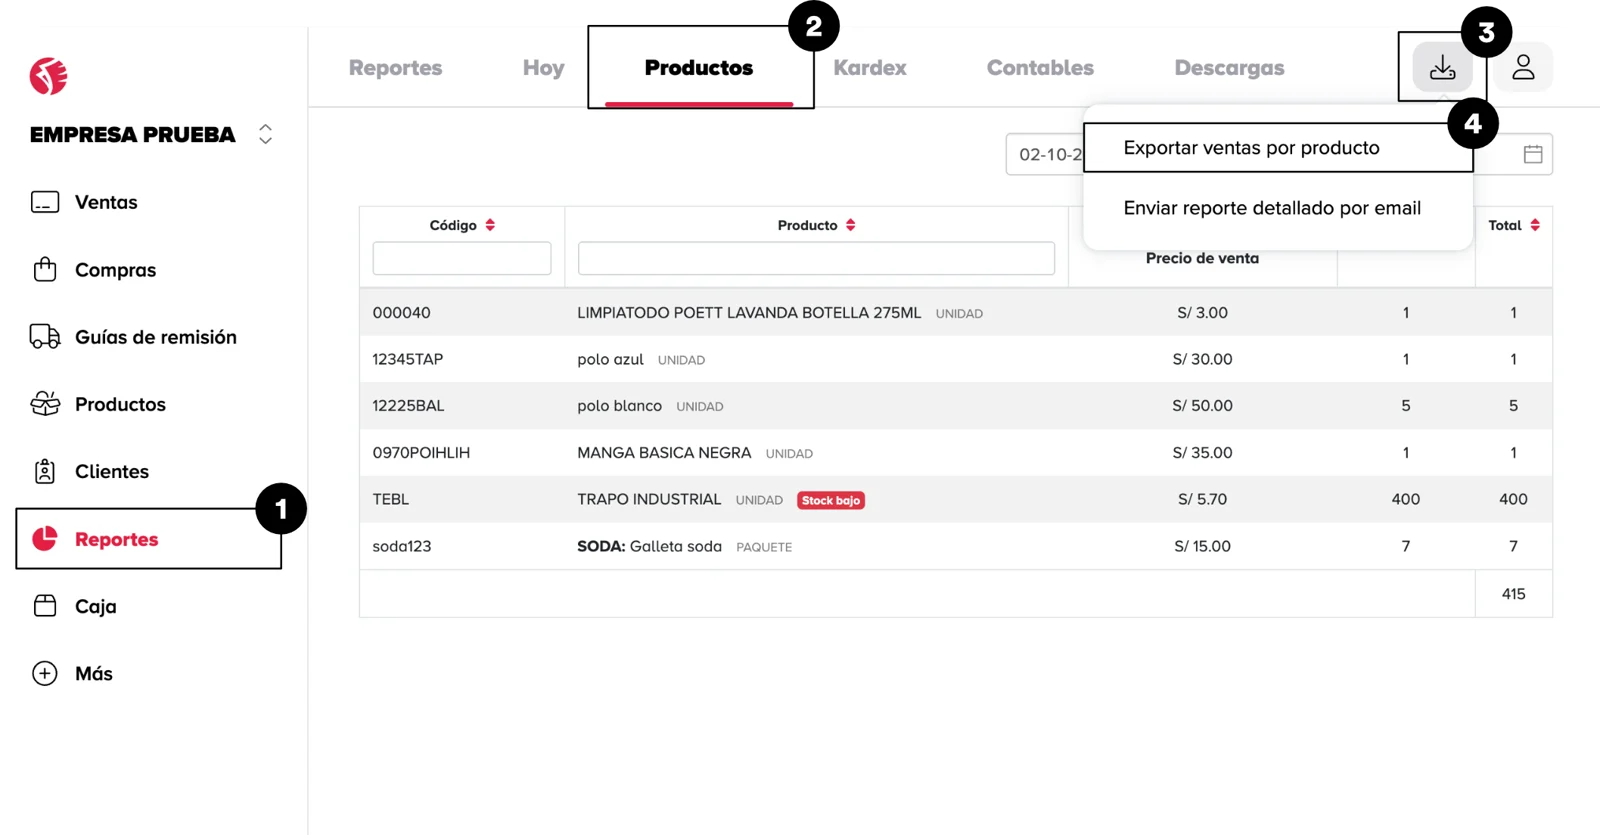
Task: Choose Enviar reporte detallado por email
Action: [1272, 208]
